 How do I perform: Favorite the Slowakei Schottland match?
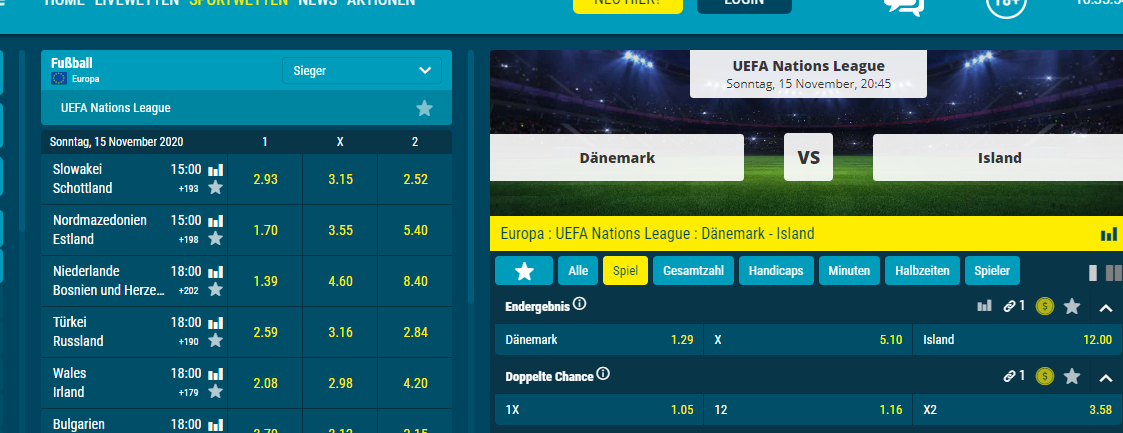(216, 188)
